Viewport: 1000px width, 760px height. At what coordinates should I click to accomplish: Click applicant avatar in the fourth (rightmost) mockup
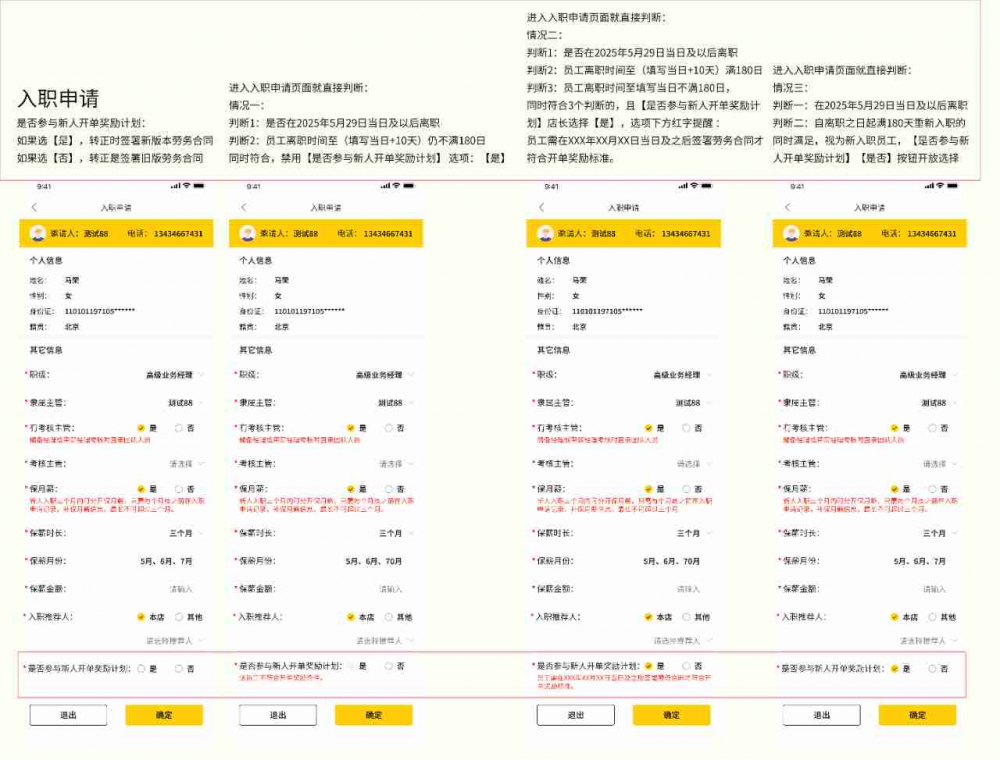[791, 233]
